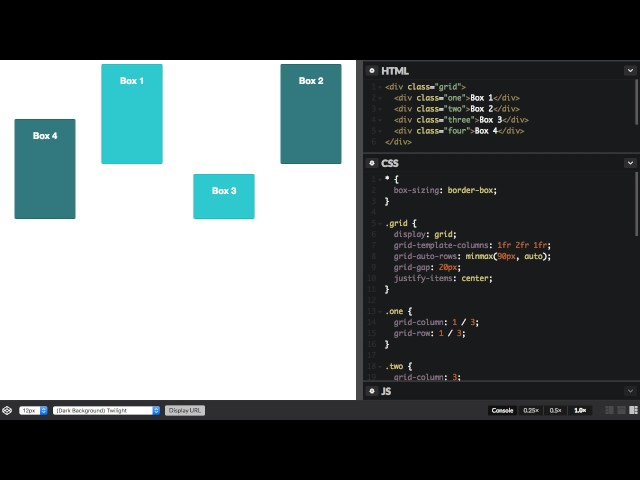Click the .grid selector line in CSS

coord(400,223)
